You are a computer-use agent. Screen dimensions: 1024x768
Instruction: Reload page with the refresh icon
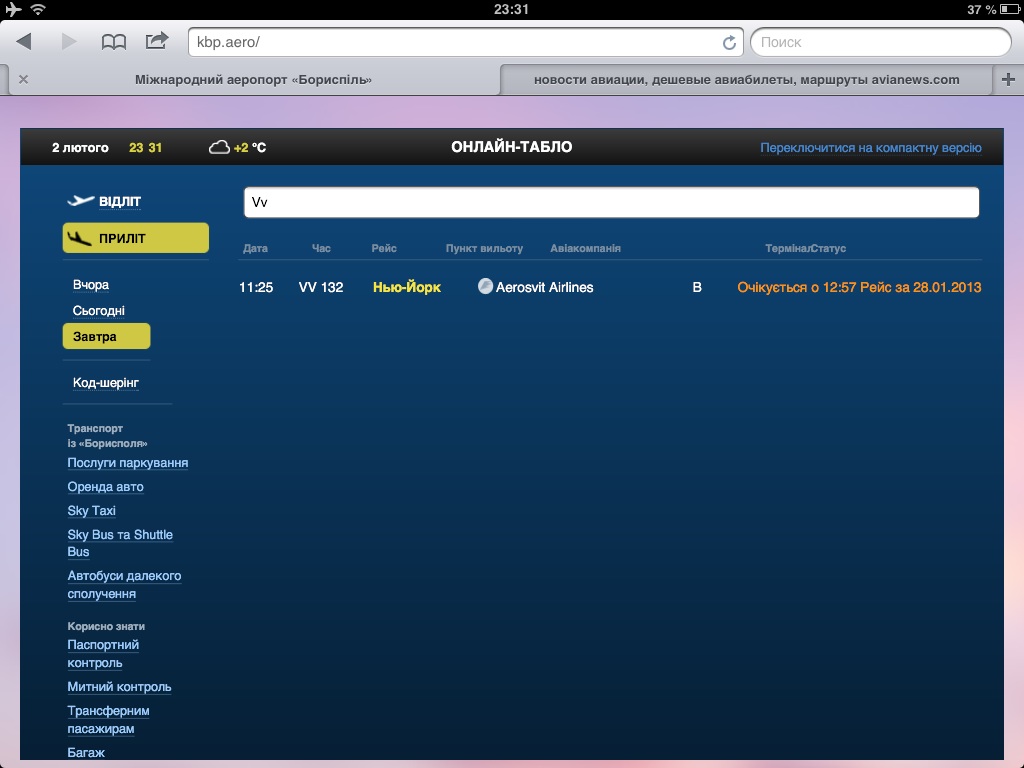[x=729, y=42]
